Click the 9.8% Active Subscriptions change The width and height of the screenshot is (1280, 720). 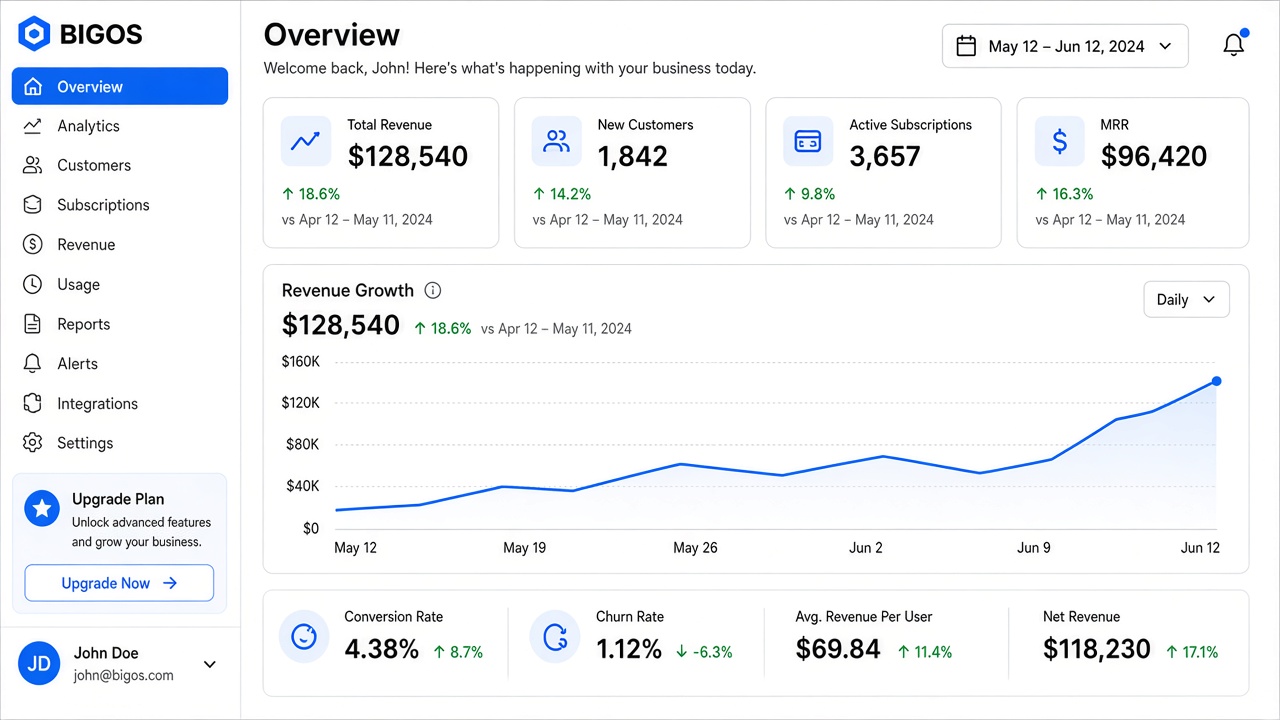tap(810, 194)
